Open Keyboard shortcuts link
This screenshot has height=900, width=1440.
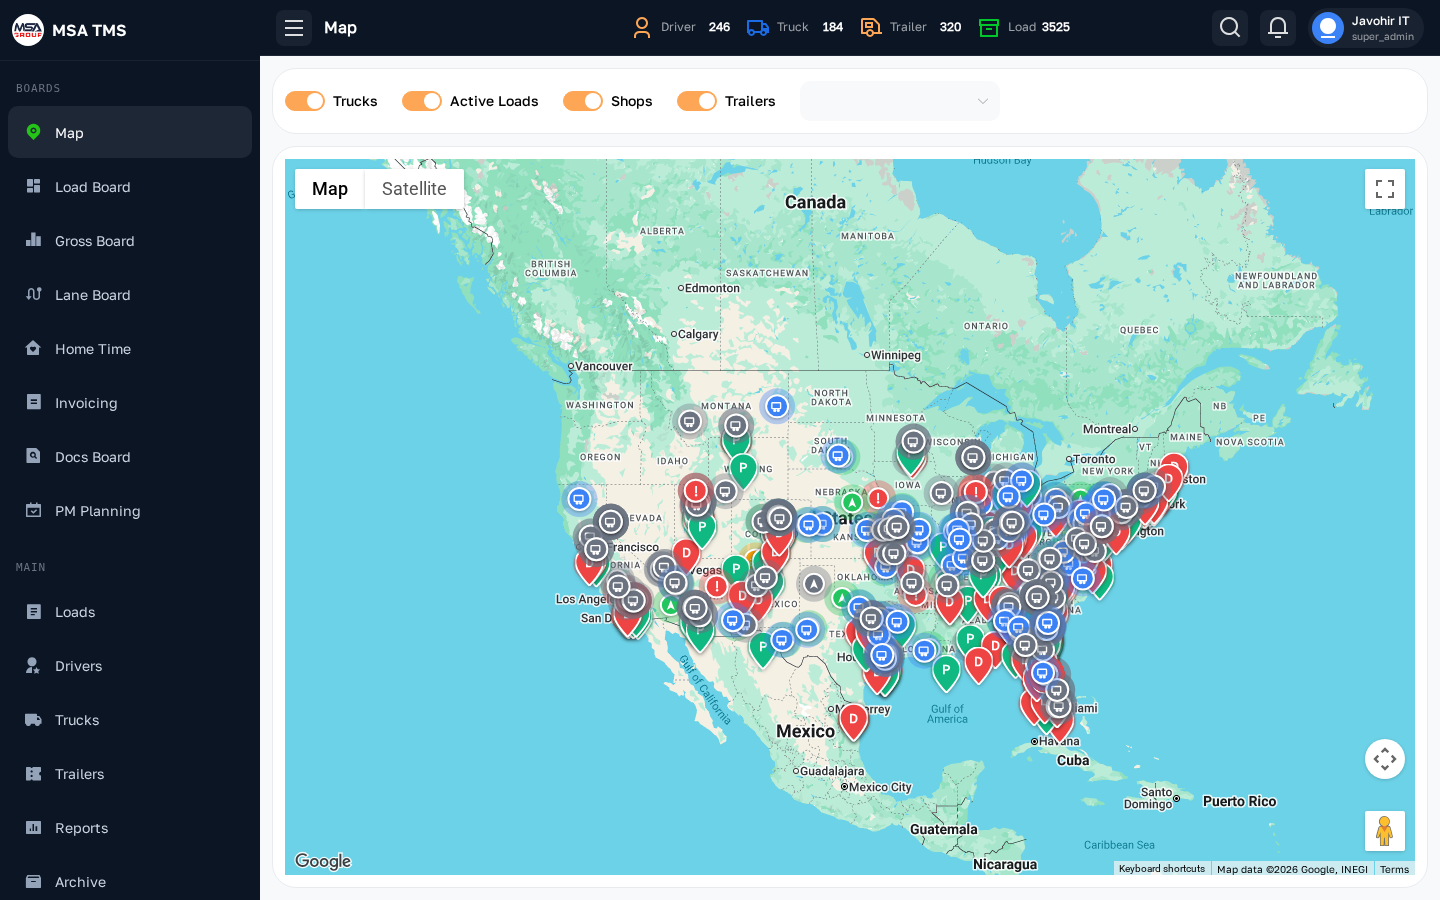click(x=1162, y=869)
